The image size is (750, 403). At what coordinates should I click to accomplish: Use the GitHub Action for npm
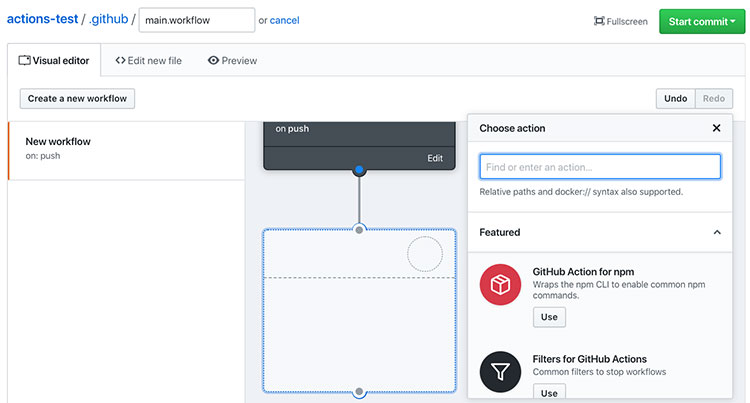(549, 317)
